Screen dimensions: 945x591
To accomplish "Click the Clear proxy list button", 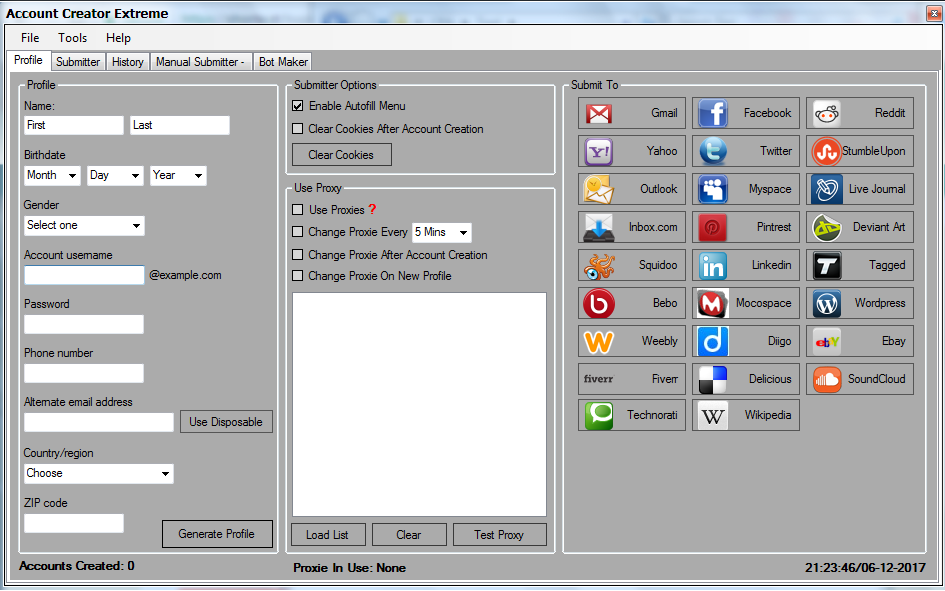I will [x=409, y=535].
